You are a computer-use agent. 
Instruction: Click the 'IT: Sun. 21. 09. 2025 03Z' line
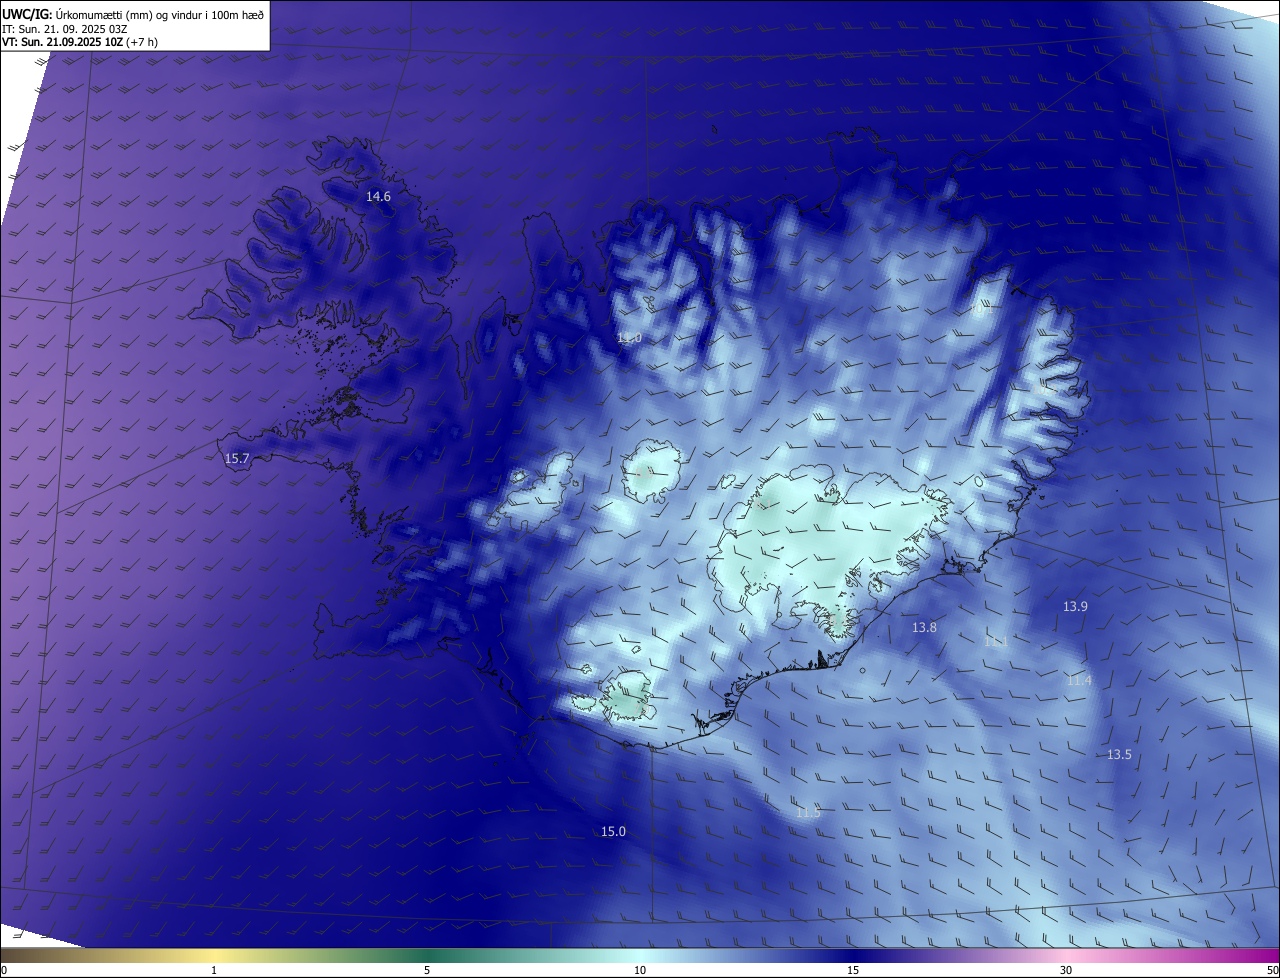pos(65,28)
